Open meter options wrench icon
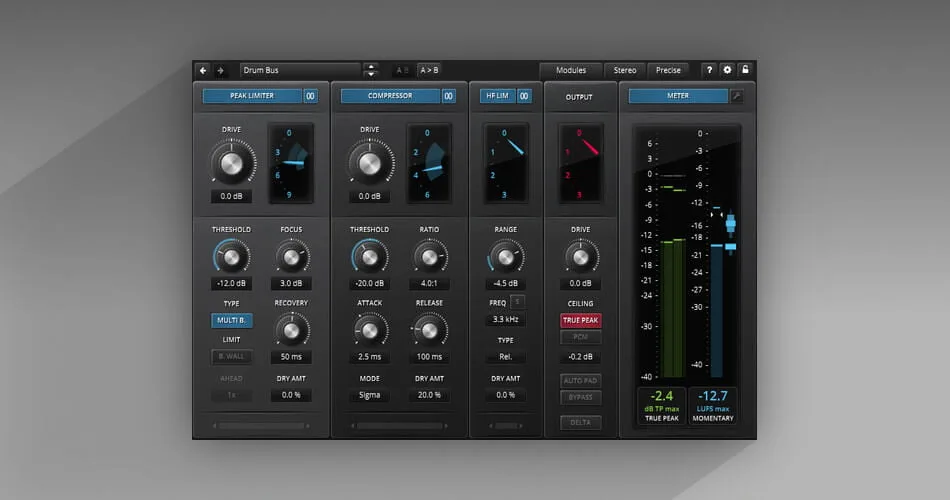This screenshot has height=500, width=950. 737,96
